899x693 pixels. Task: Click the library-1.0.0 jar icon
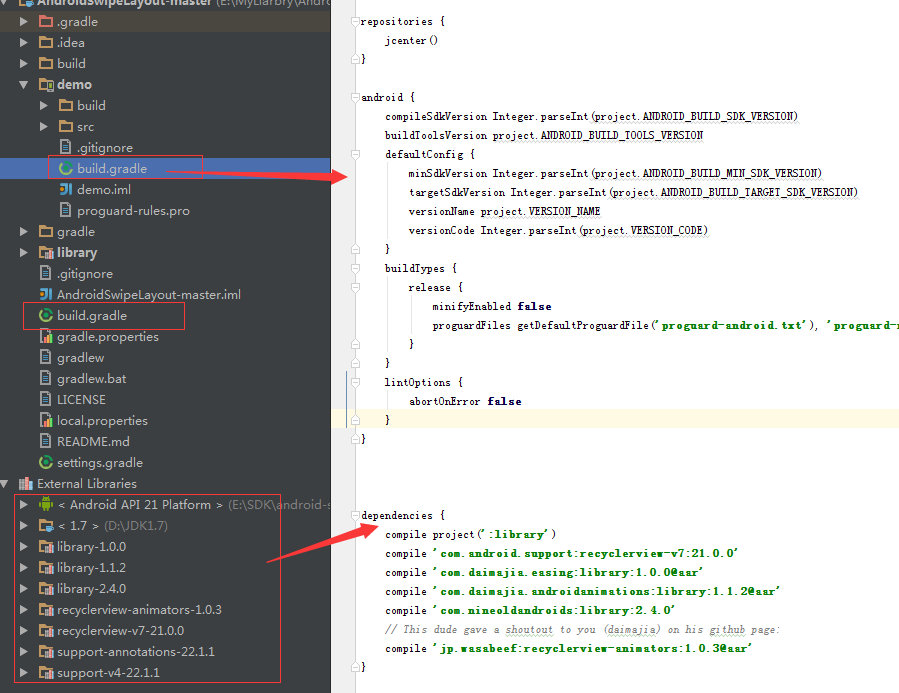pyautogui.click(x=46, y=547)
